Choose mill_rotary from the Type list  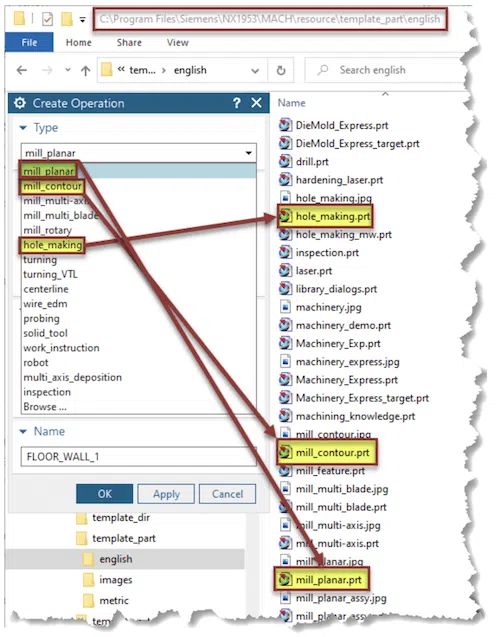[48, 230]
